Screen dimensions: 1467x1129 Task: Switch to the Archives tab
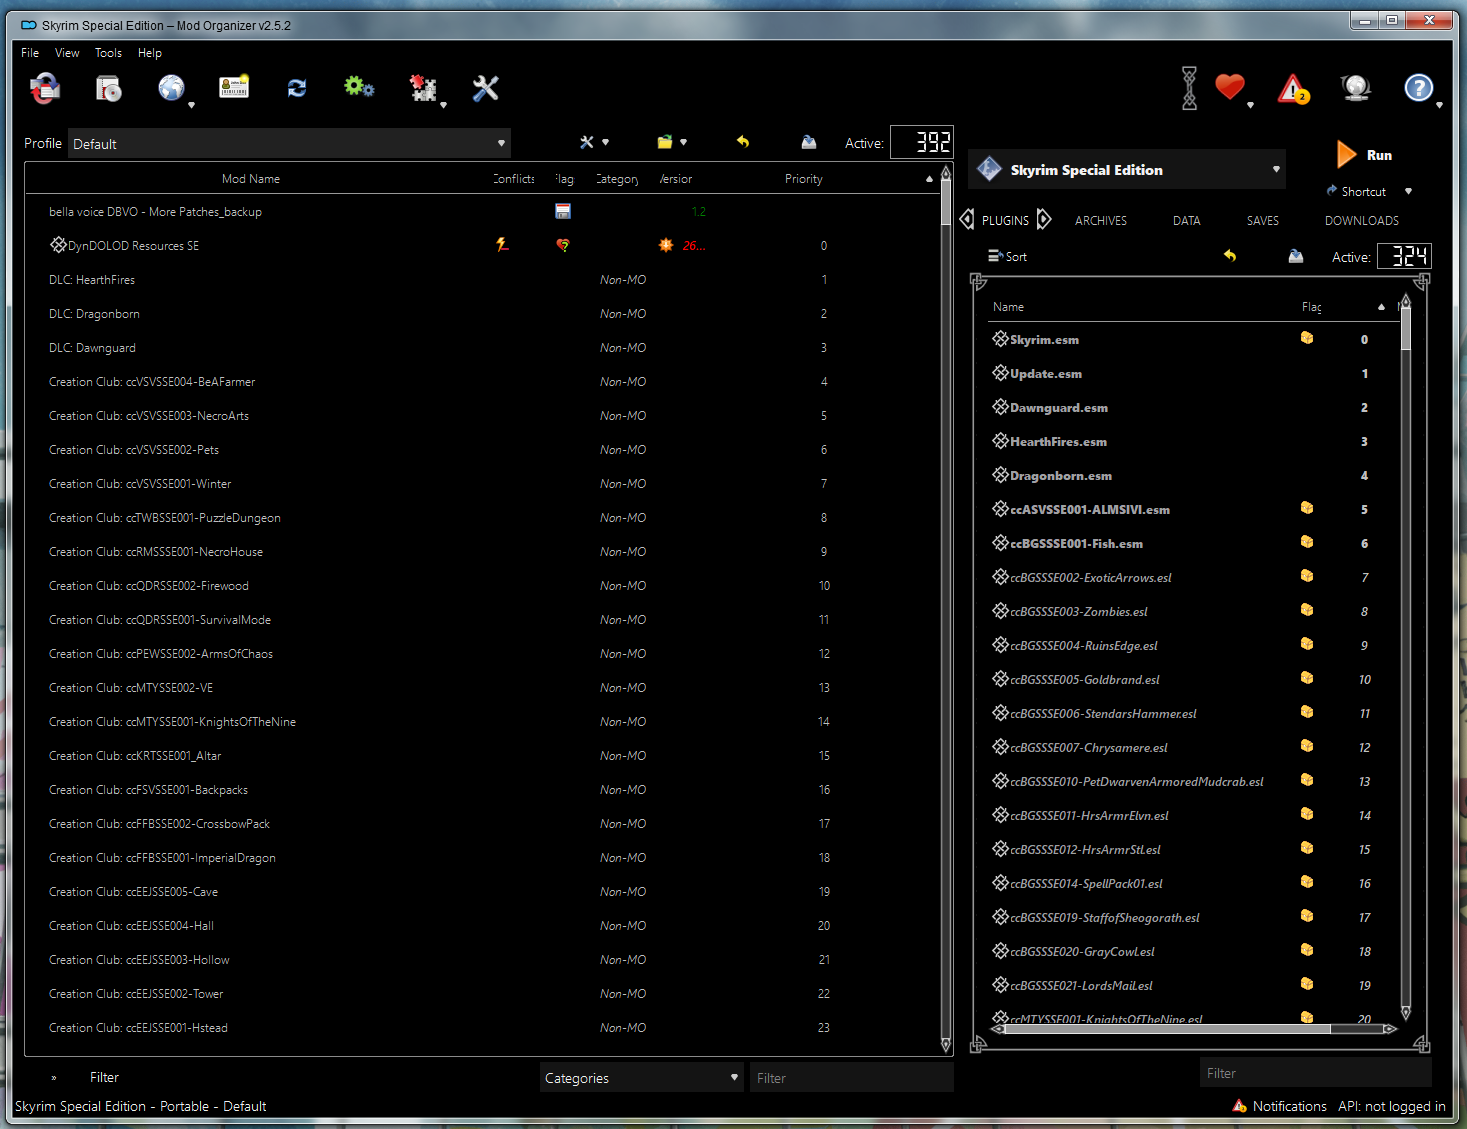(1101, 220)
